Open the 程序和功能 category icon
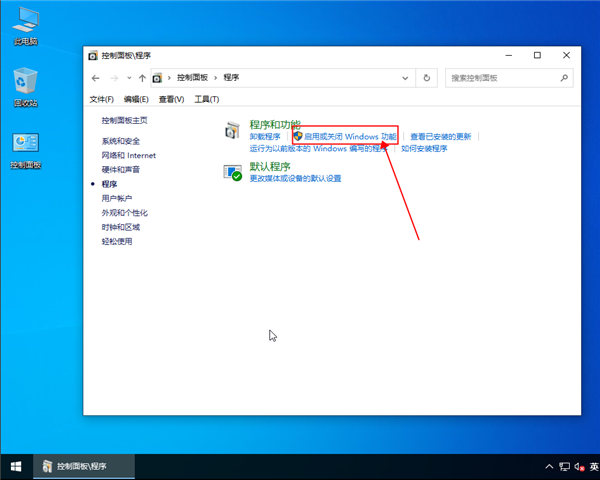Viewport: 600px width, 480px height. pyautogui.click(x=232, y=130)
